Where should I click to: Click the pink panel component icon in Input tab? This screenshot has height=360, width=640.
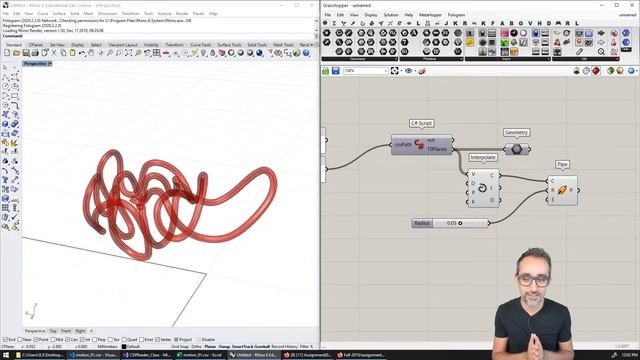click(x=504, y=33)
